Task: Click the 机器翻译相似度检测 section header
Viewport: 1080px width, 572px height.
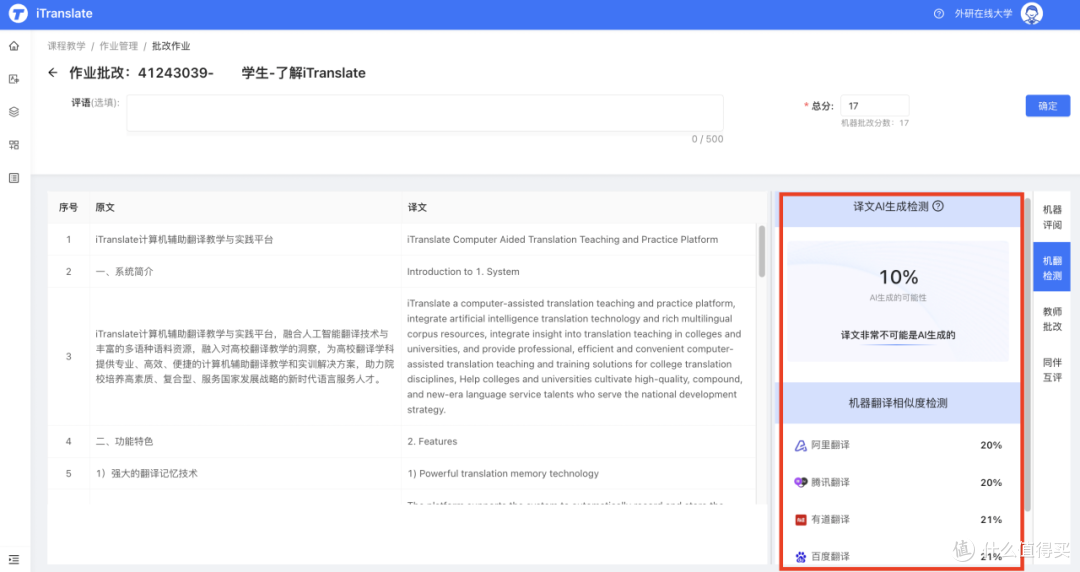Action: coord(898,403)
